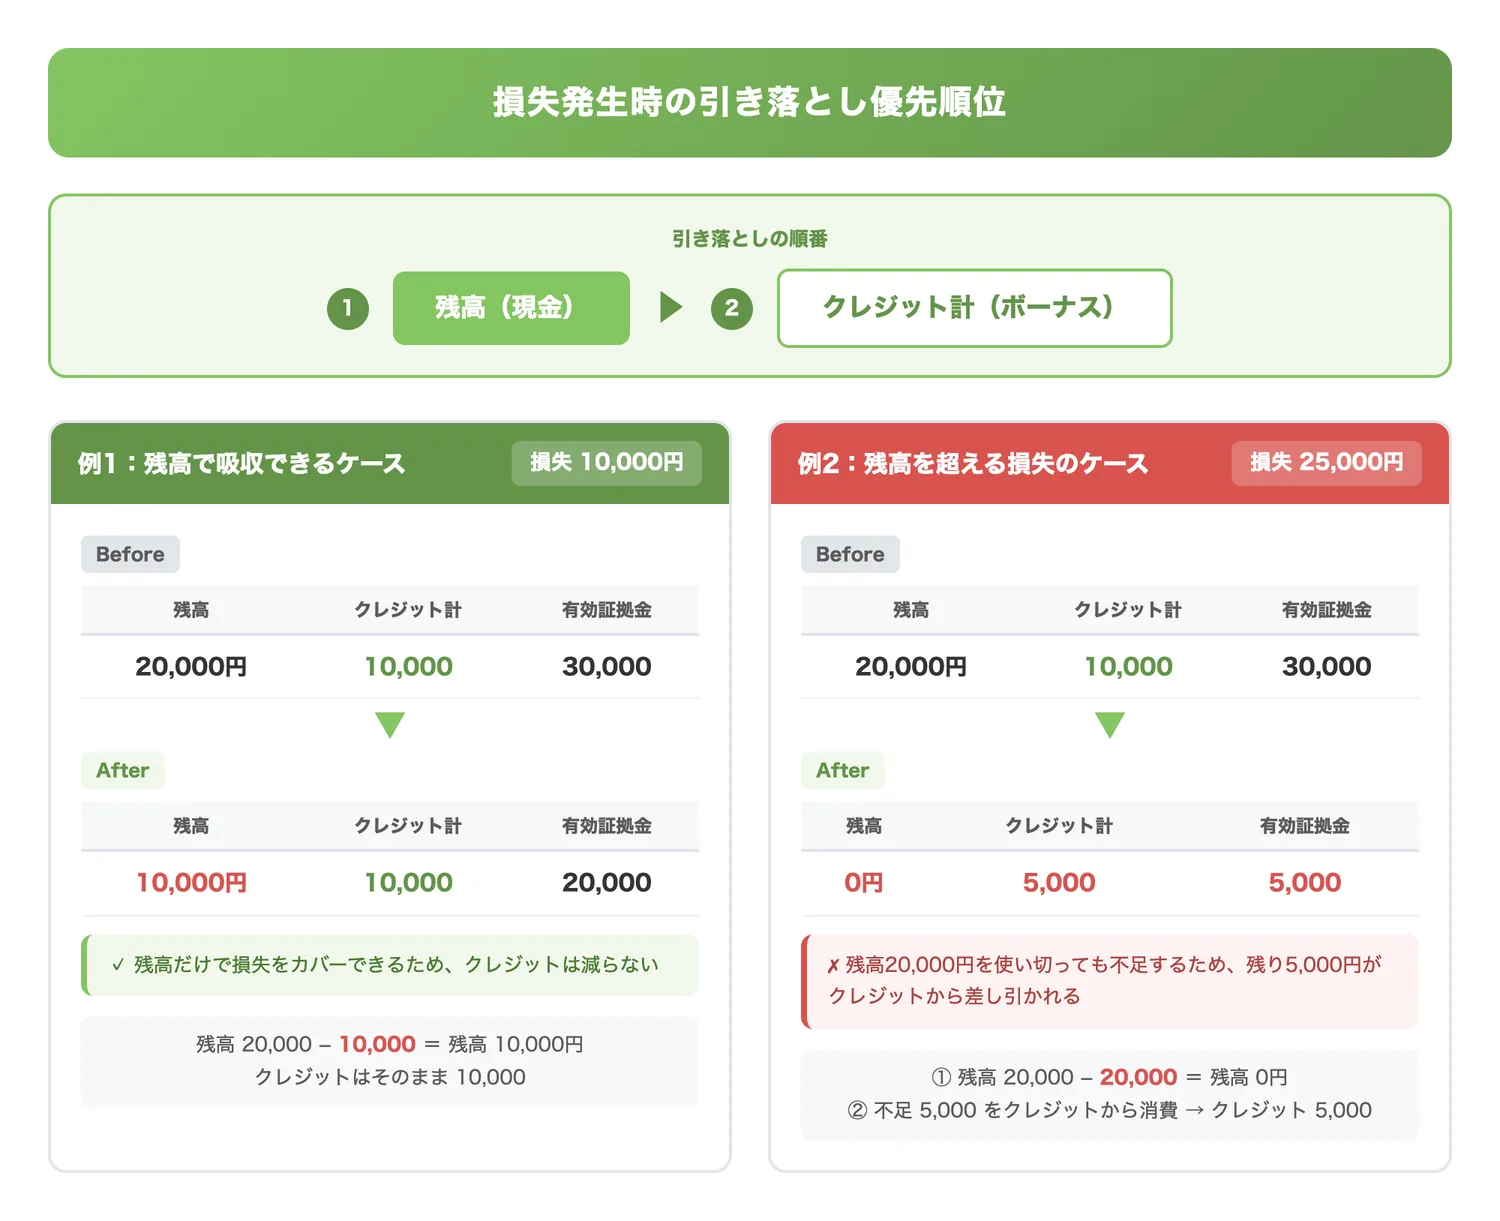Click Example 2 After credit value 5,000
Screen dimensions: 1500x1221
1059,883
